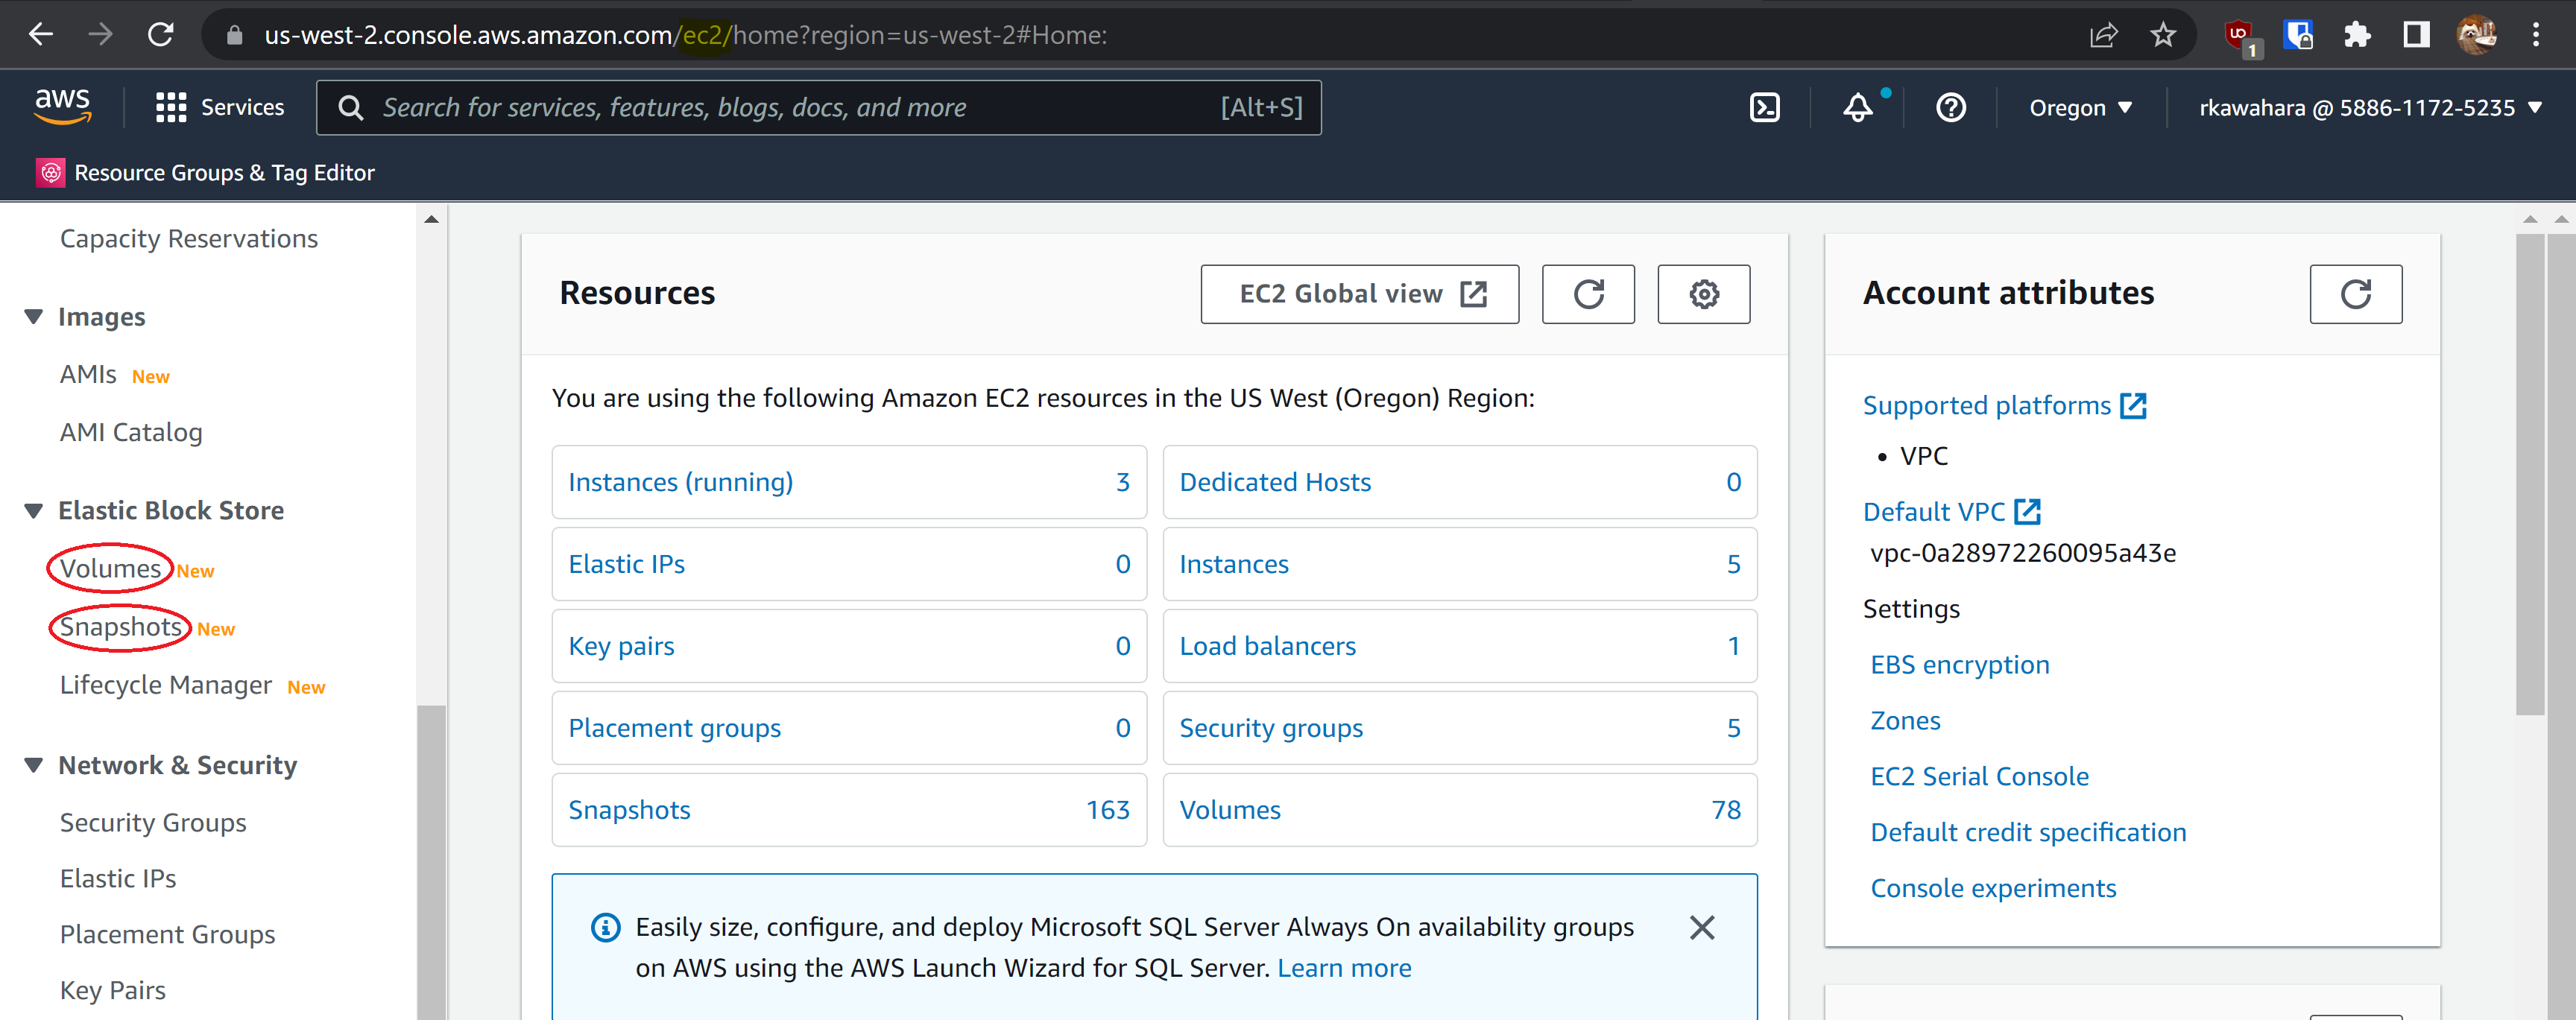Click the EC2 Global view button
This screenshot has height=1020, width=2576.
(x=1359, y=294)
